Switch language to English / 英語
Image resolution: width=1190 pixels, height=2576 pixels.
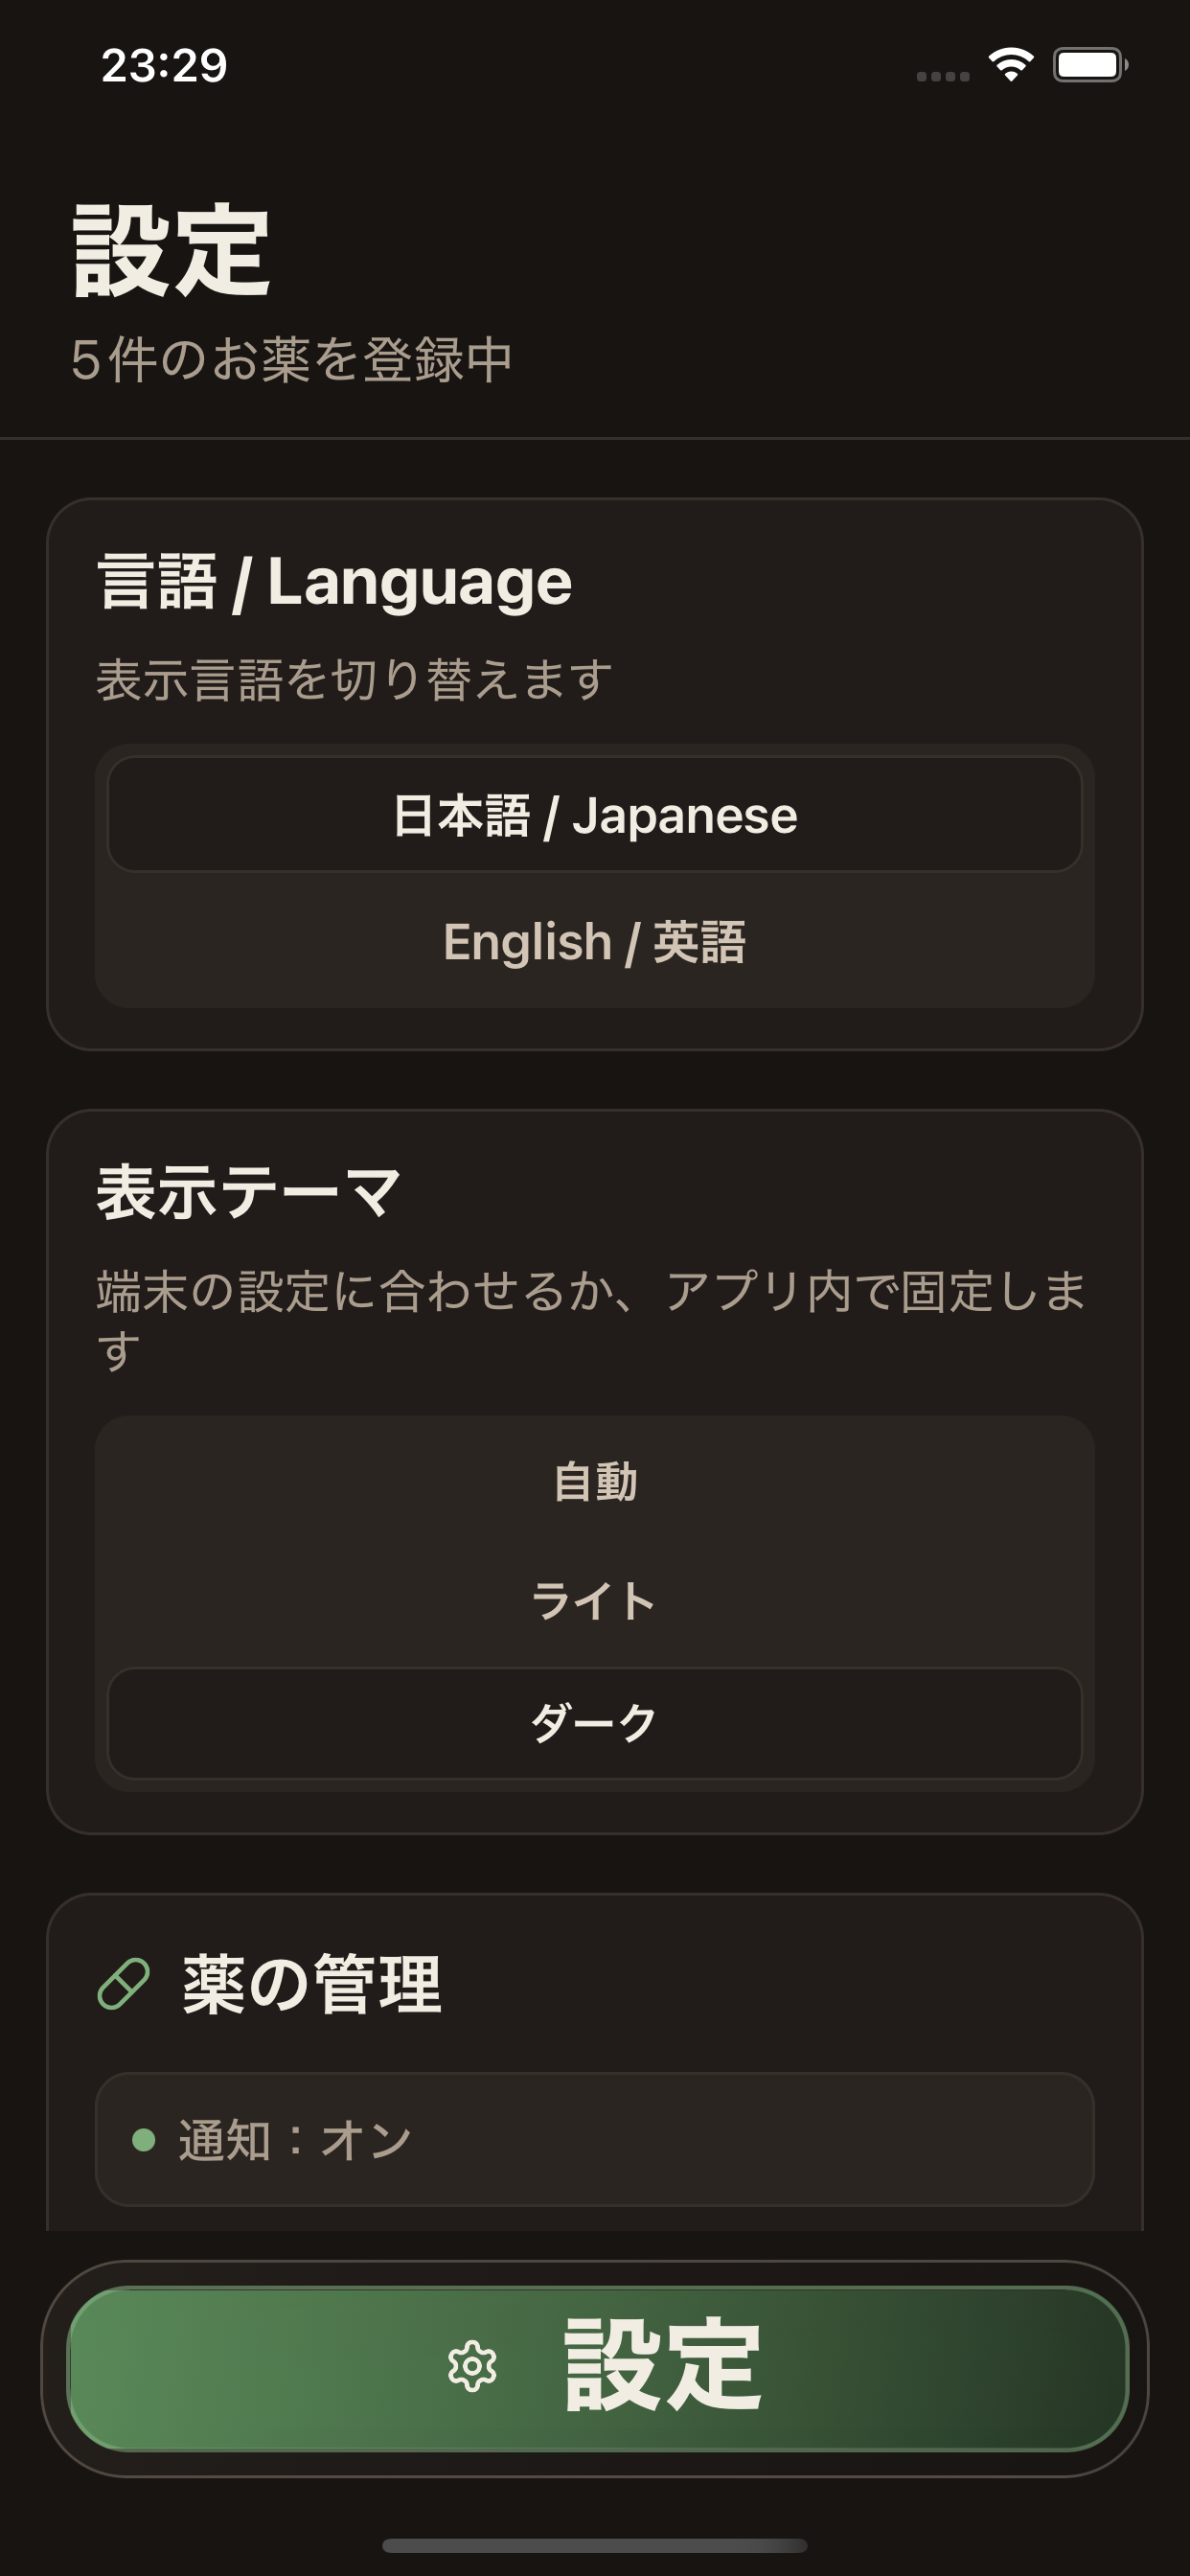pyautogui.click(x=595, y=941)
